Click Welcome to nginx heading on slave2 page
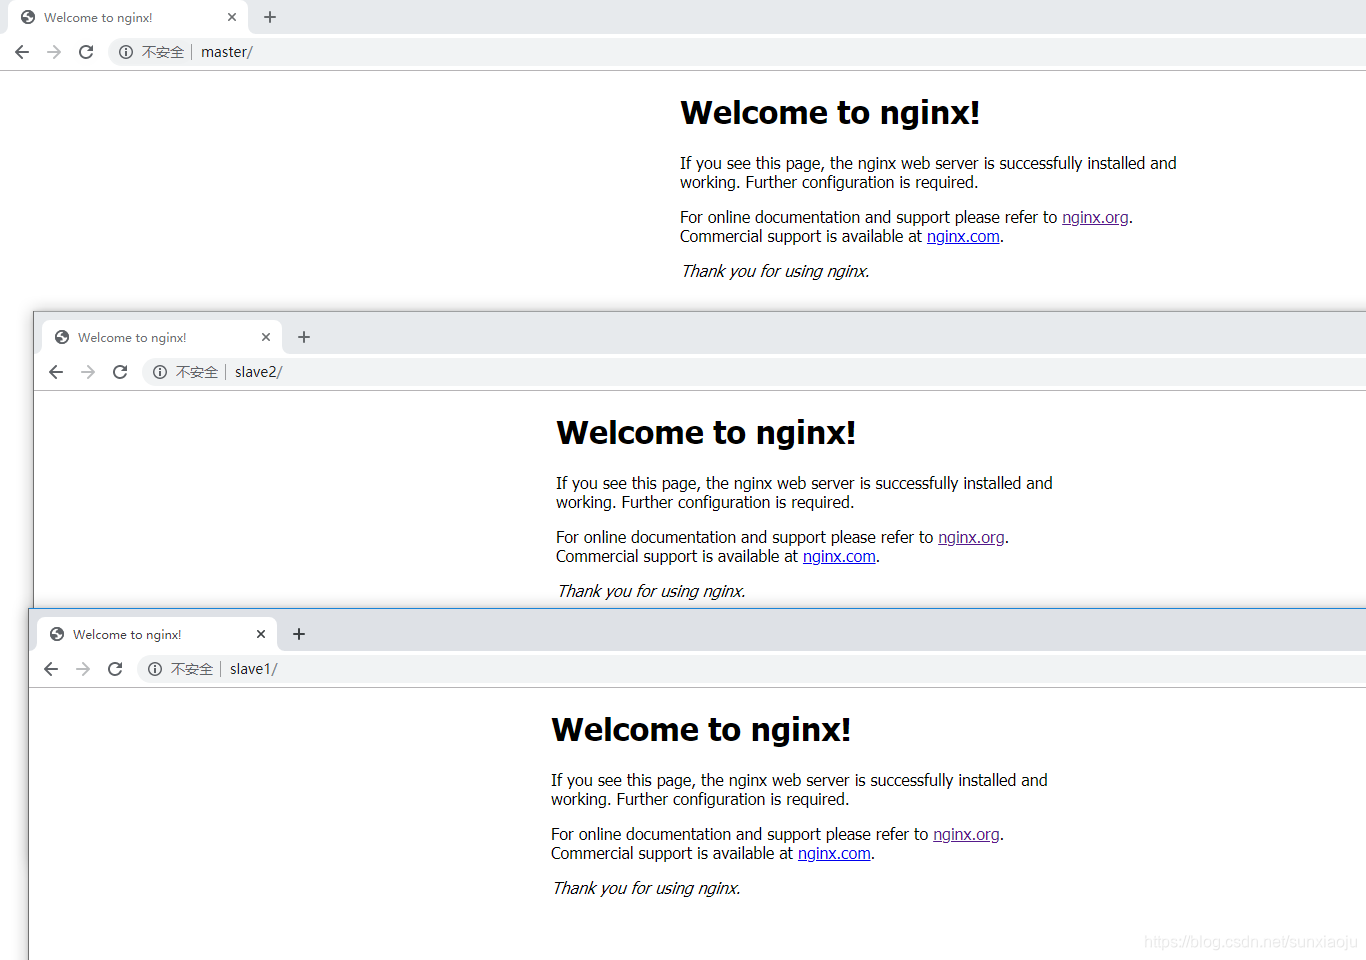 point(706,433)
